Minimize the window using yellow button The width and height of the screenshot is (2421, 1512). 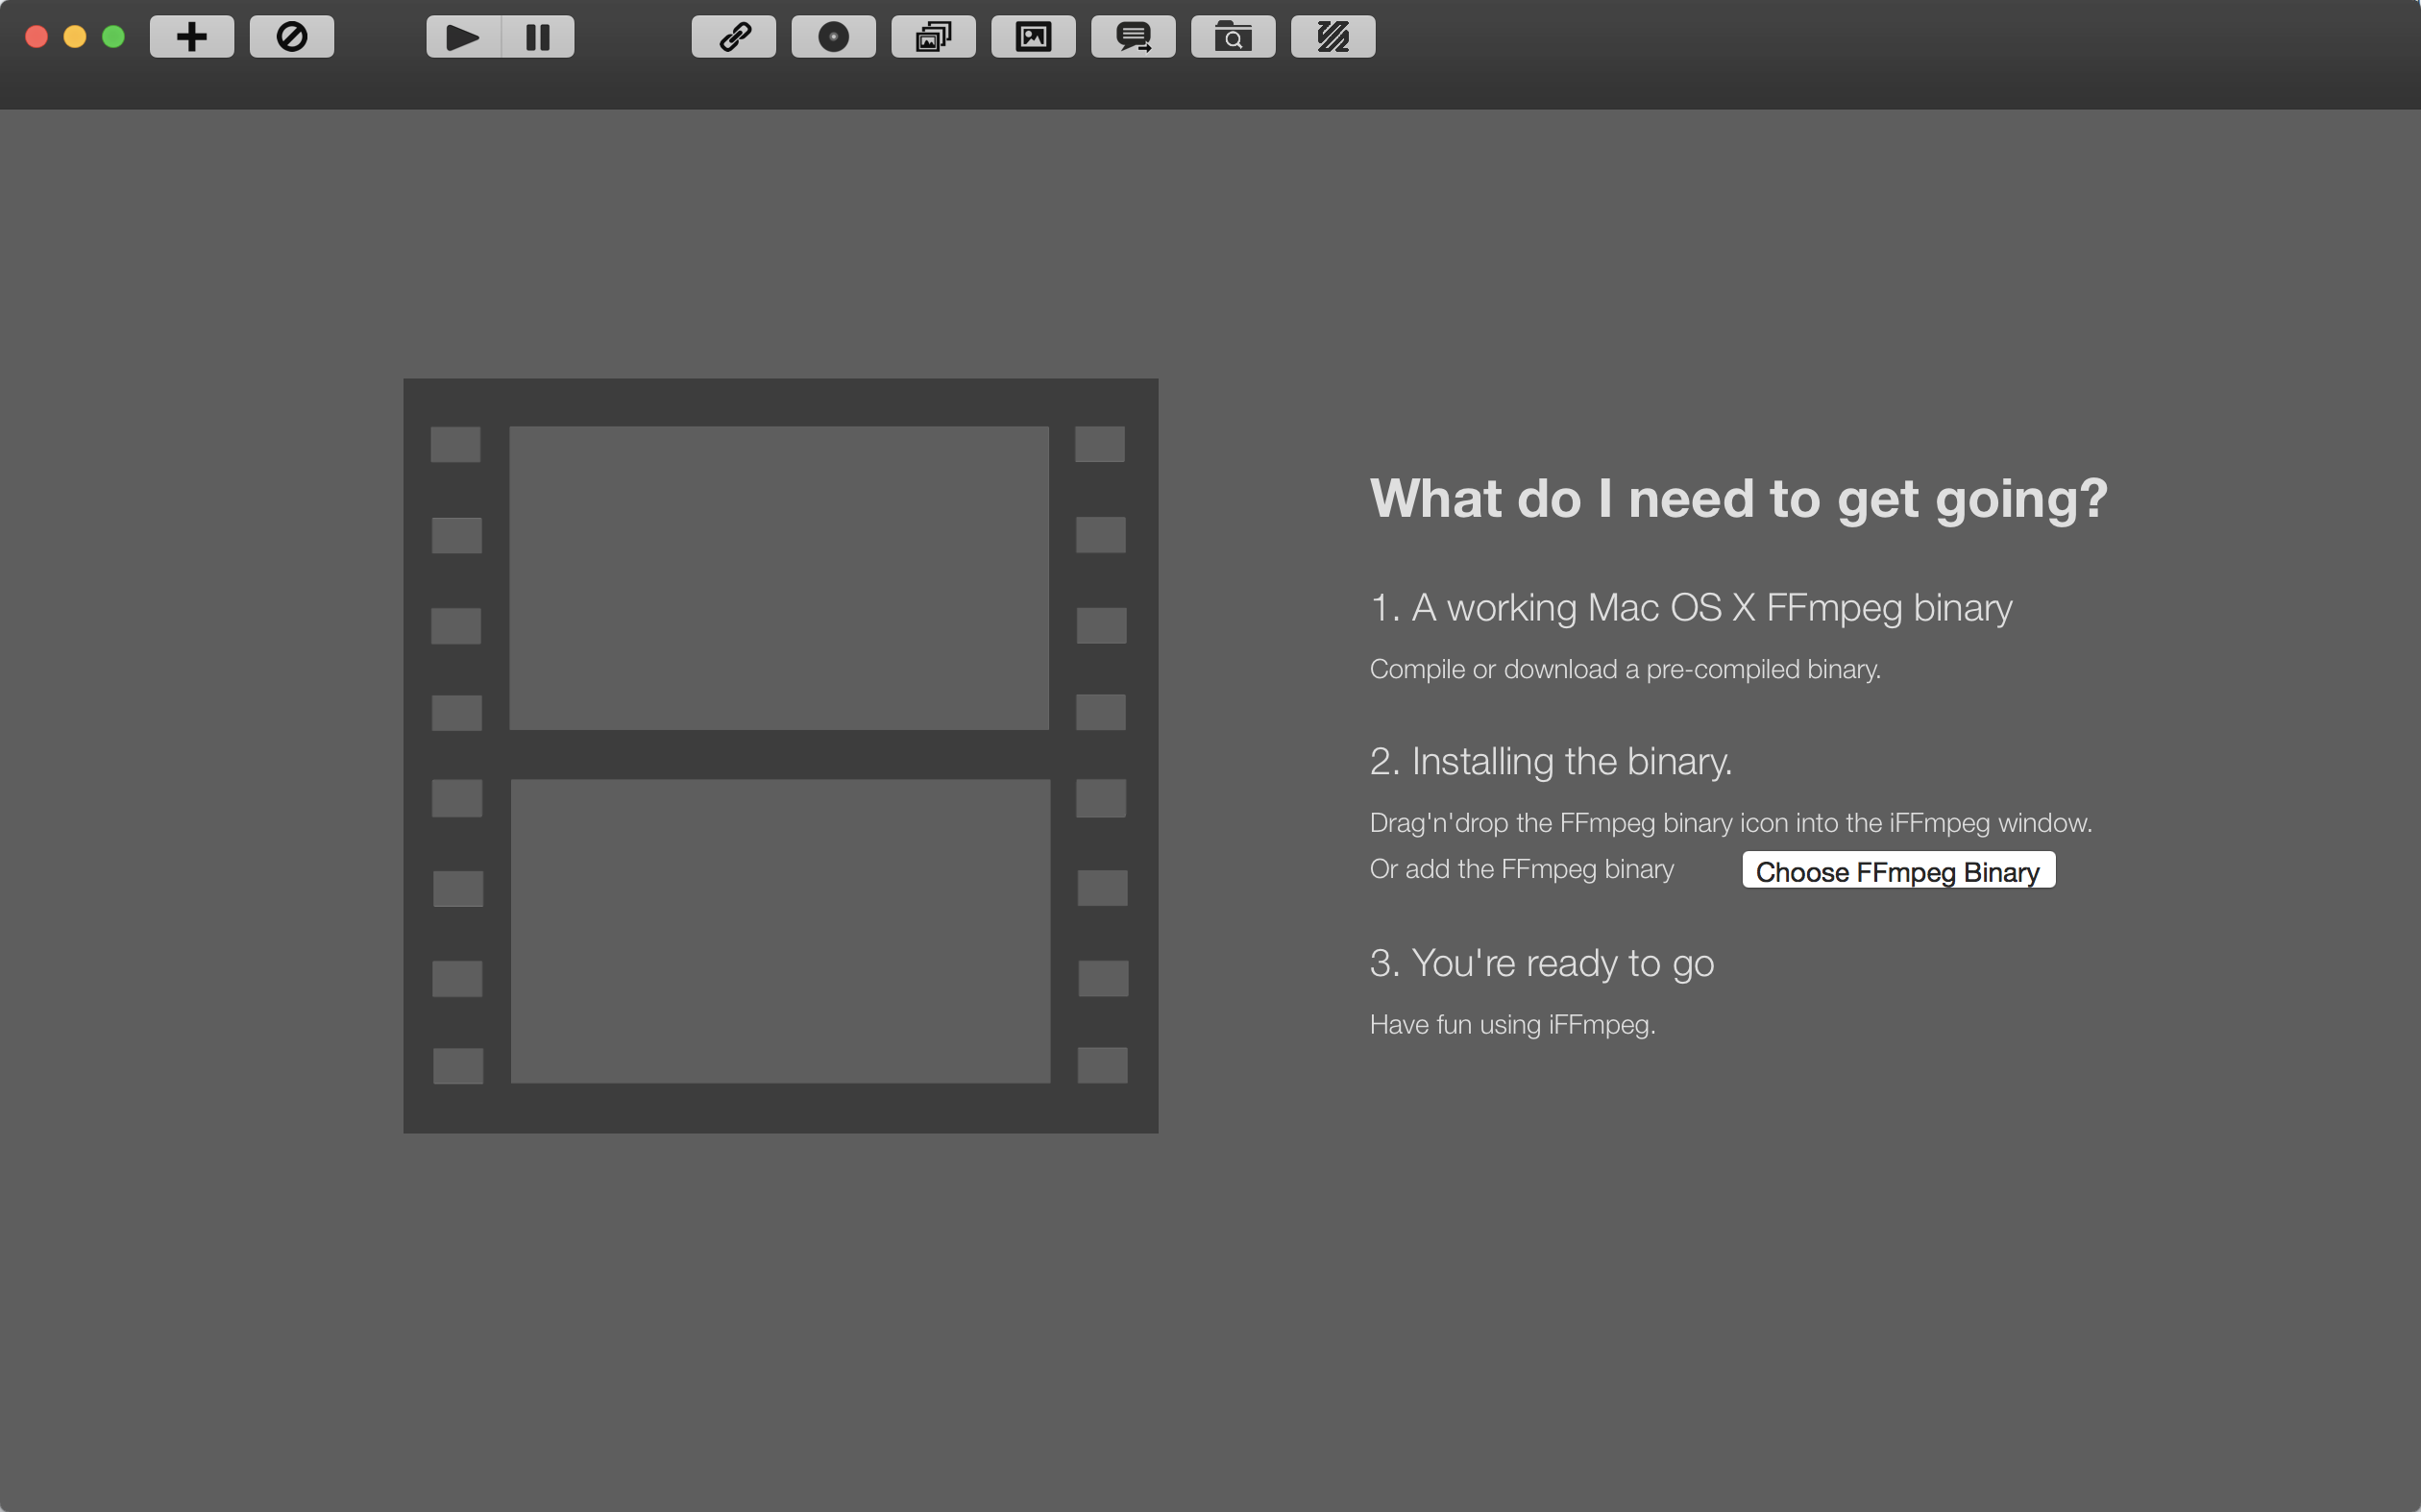[x=75, y=37]
